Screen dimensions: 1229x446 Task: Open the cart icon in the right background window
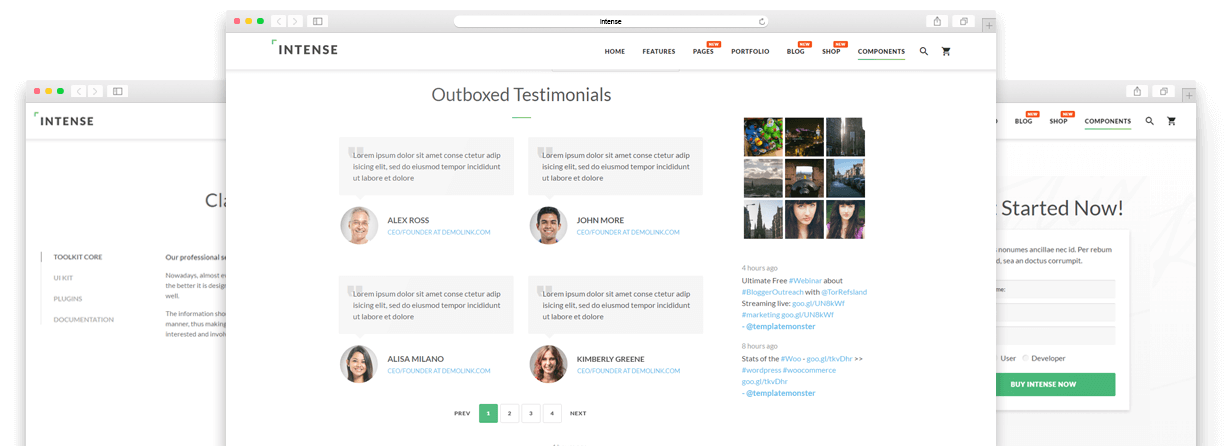1171,121
